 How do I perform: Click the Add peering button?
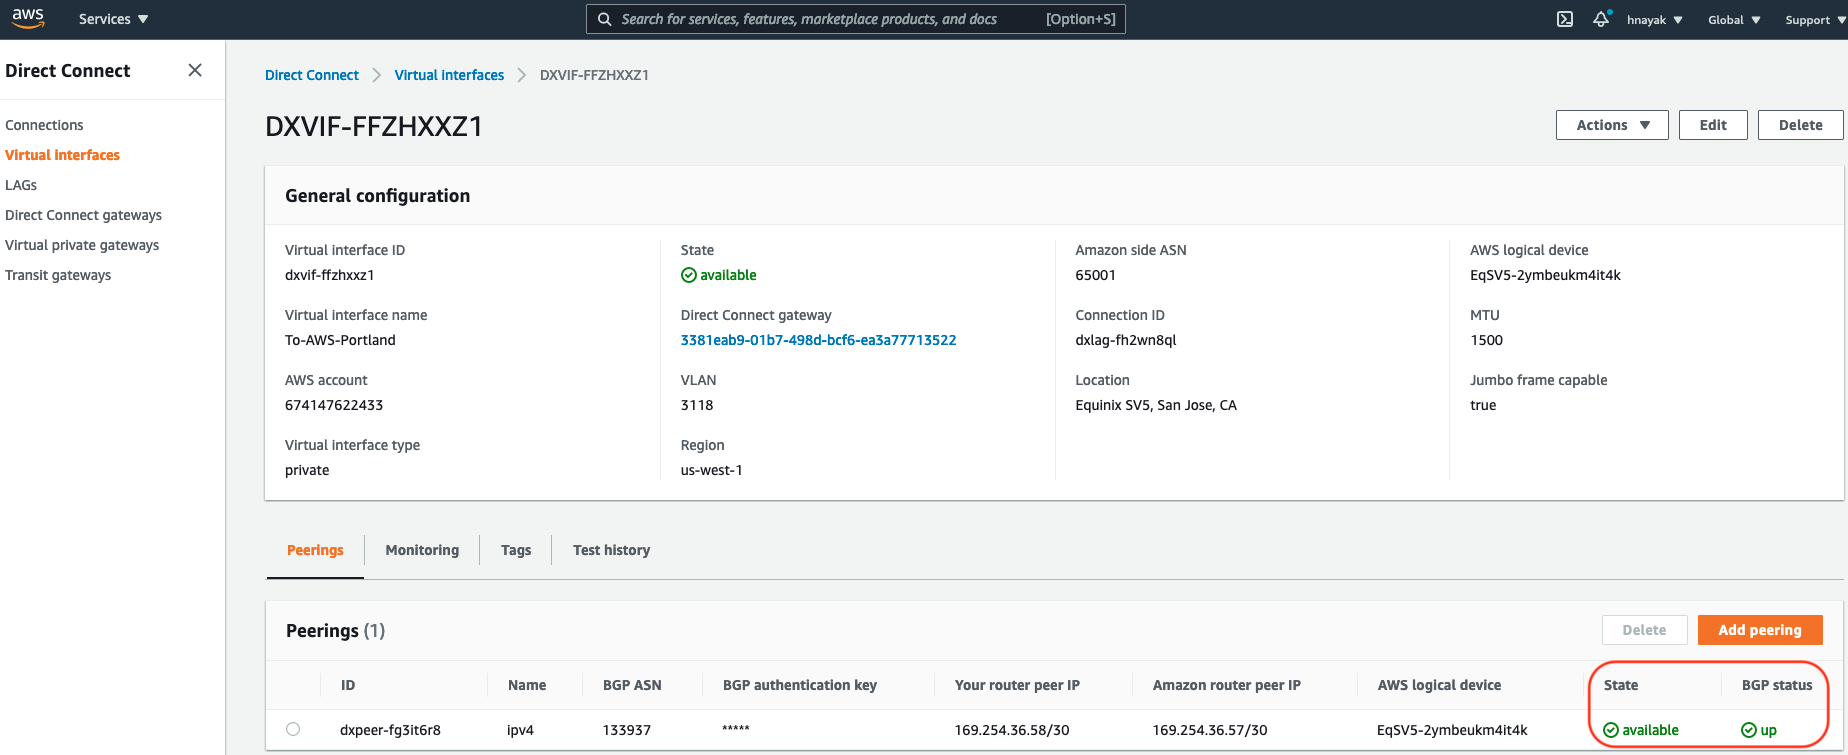(x=1759, y=630)
